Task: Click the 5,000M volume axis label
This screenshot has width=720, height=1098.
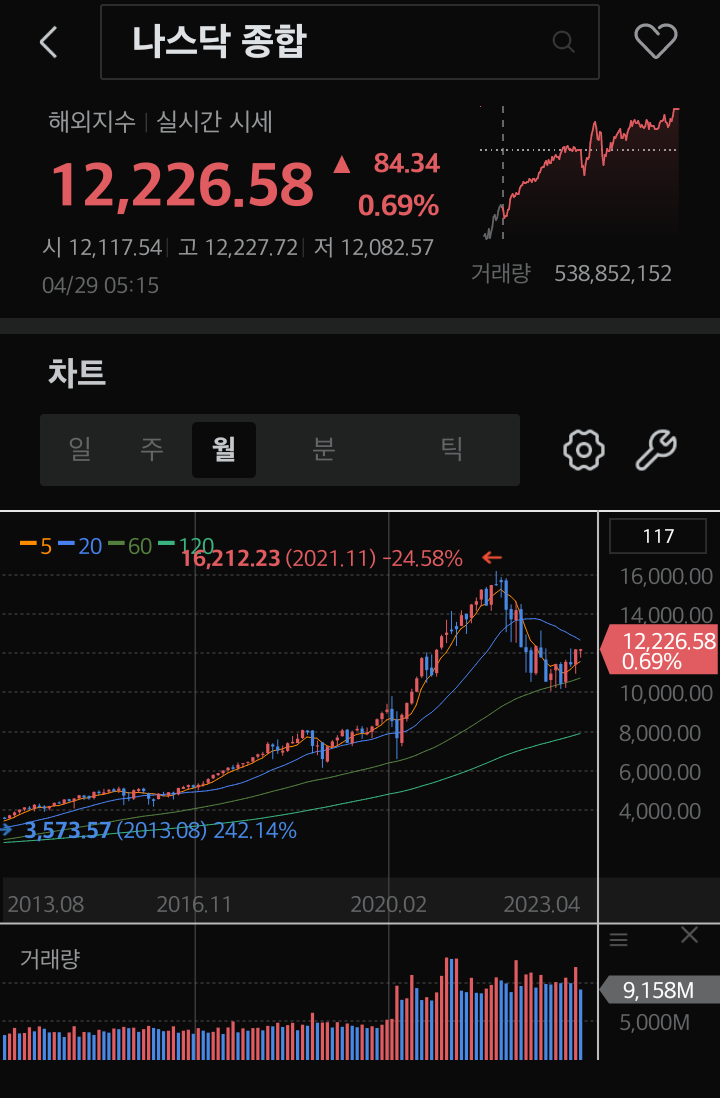Action: (x=654, y=1022)
